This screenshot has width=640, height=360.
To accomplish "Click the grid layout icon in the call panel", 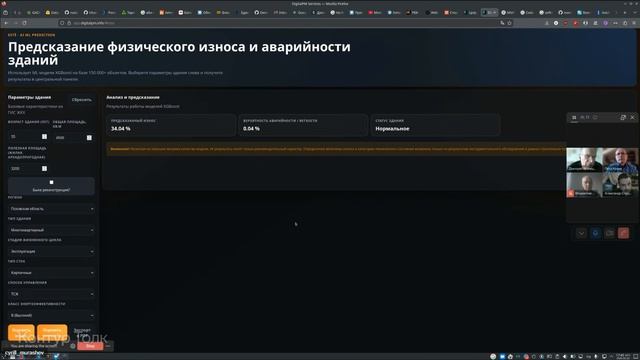I will coord(574,118).
